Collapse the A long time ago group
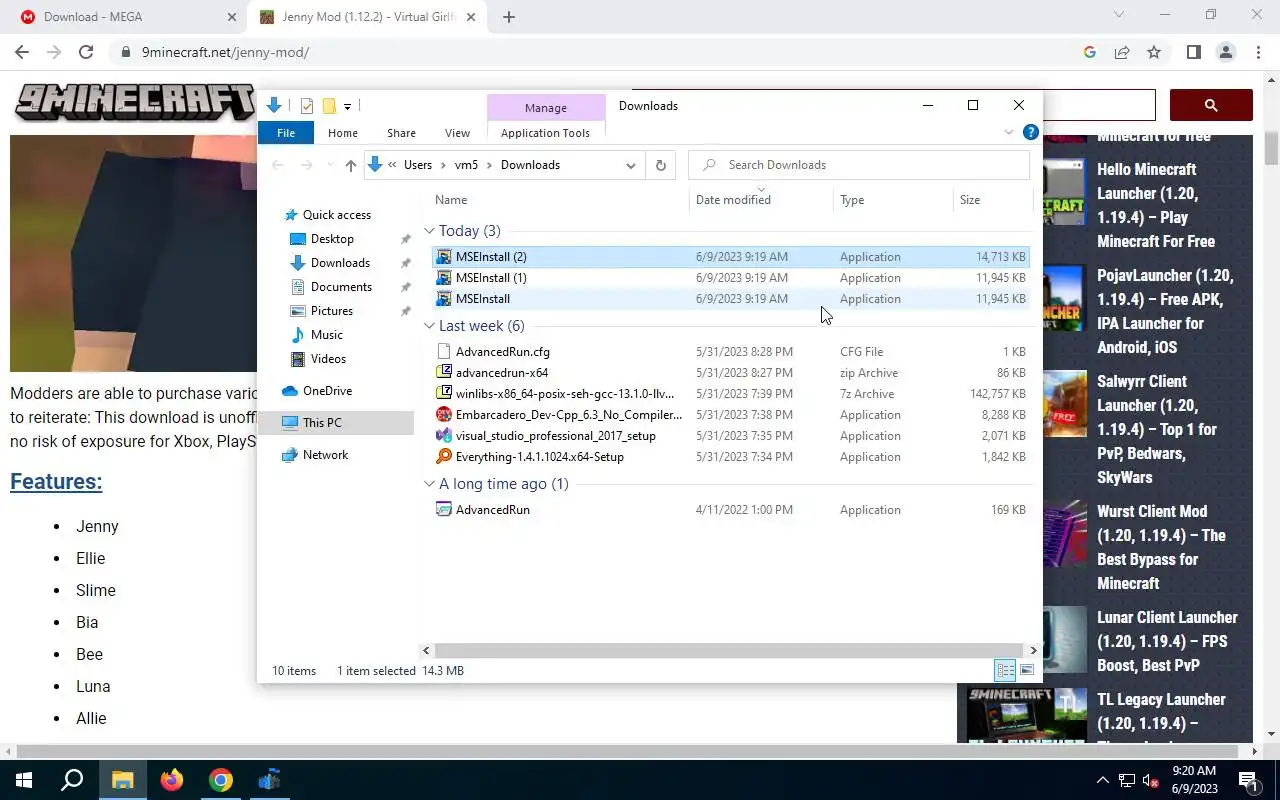The width and height of the screenshot is (1280, 800). click(429, 484)
